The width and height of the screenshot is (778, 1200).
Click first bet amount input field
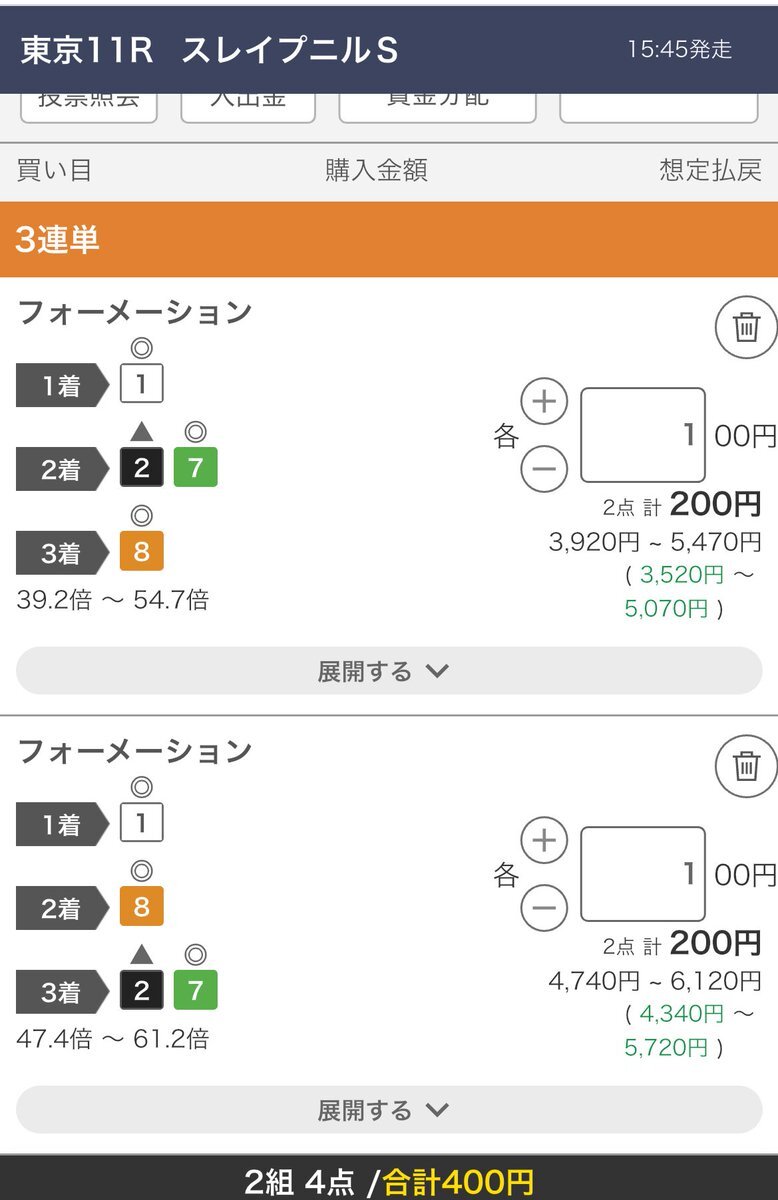tap(643, 435)
